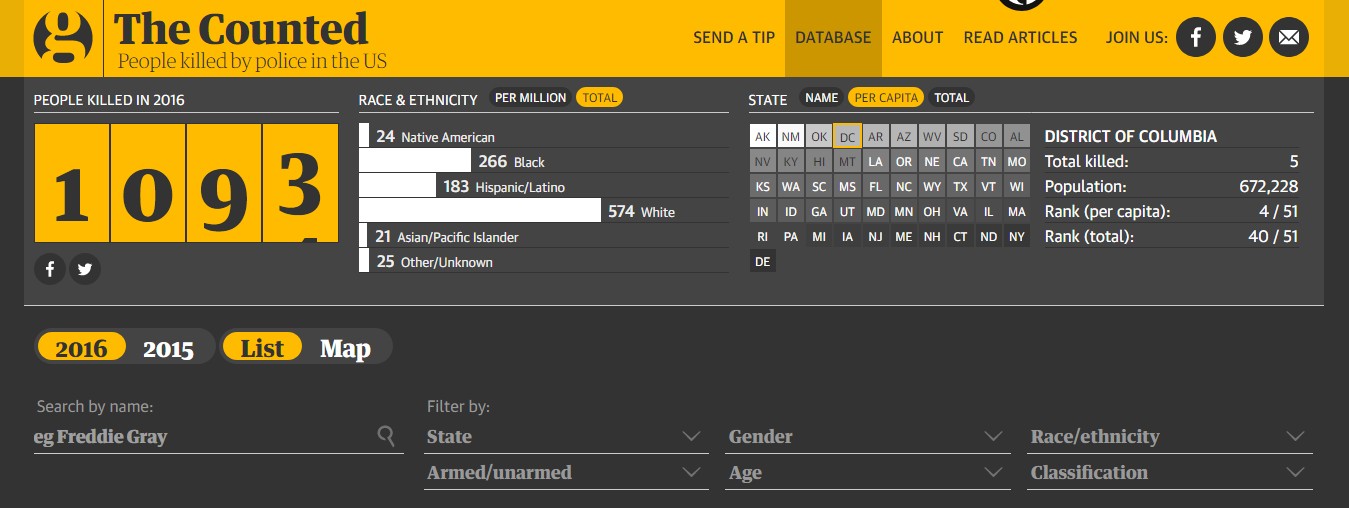Select the OK state tile
1349x508 pixels.
coord(819,136)
